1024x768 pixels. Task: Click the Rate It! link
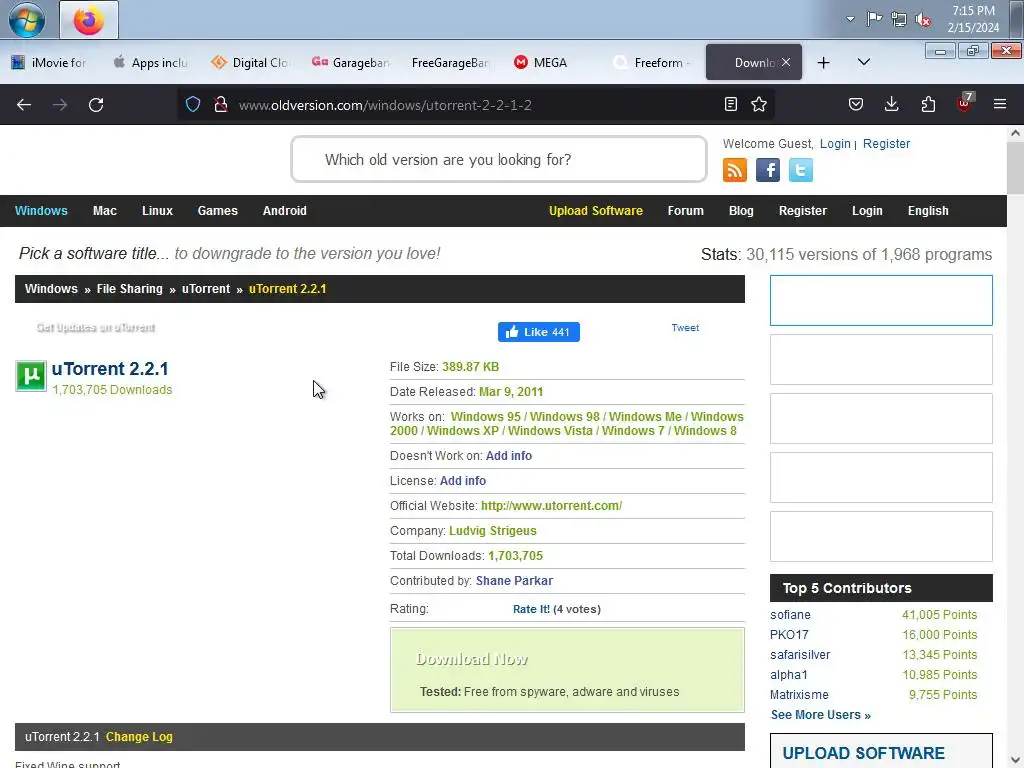tap(531, 609)
